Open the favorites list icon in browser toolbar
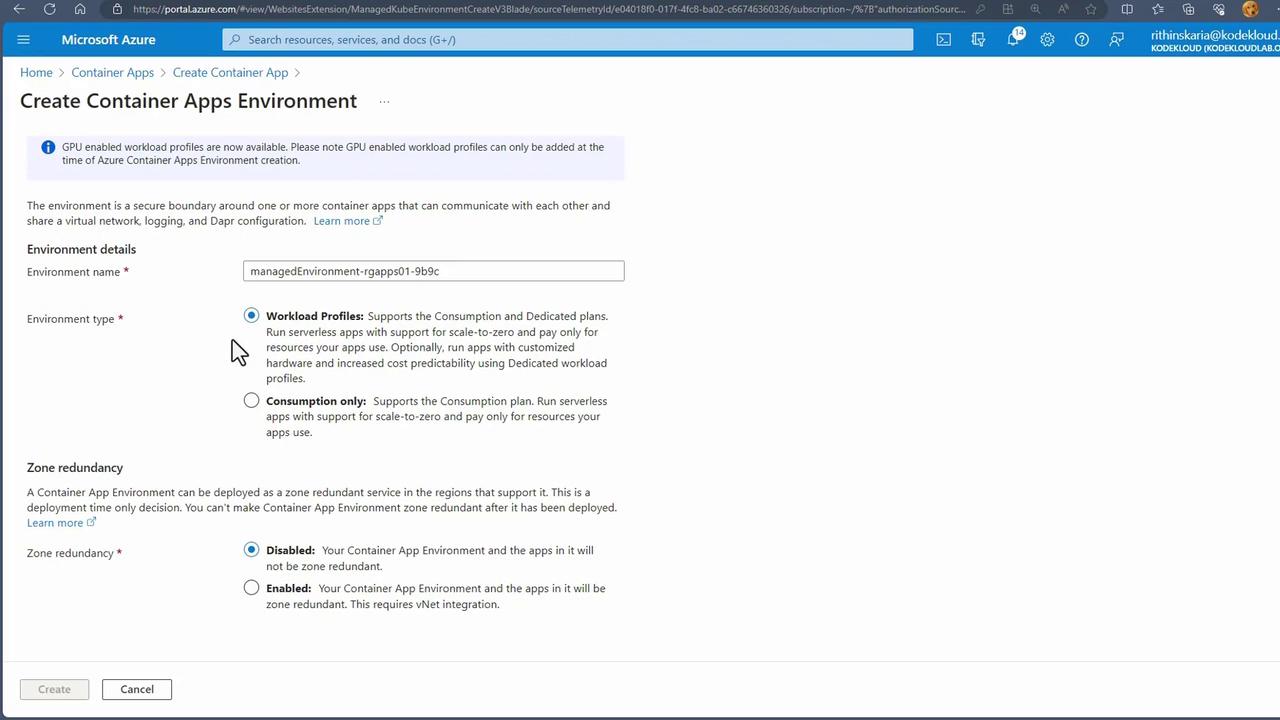The image size is (1280, 720). click(x=1158, y=9)
